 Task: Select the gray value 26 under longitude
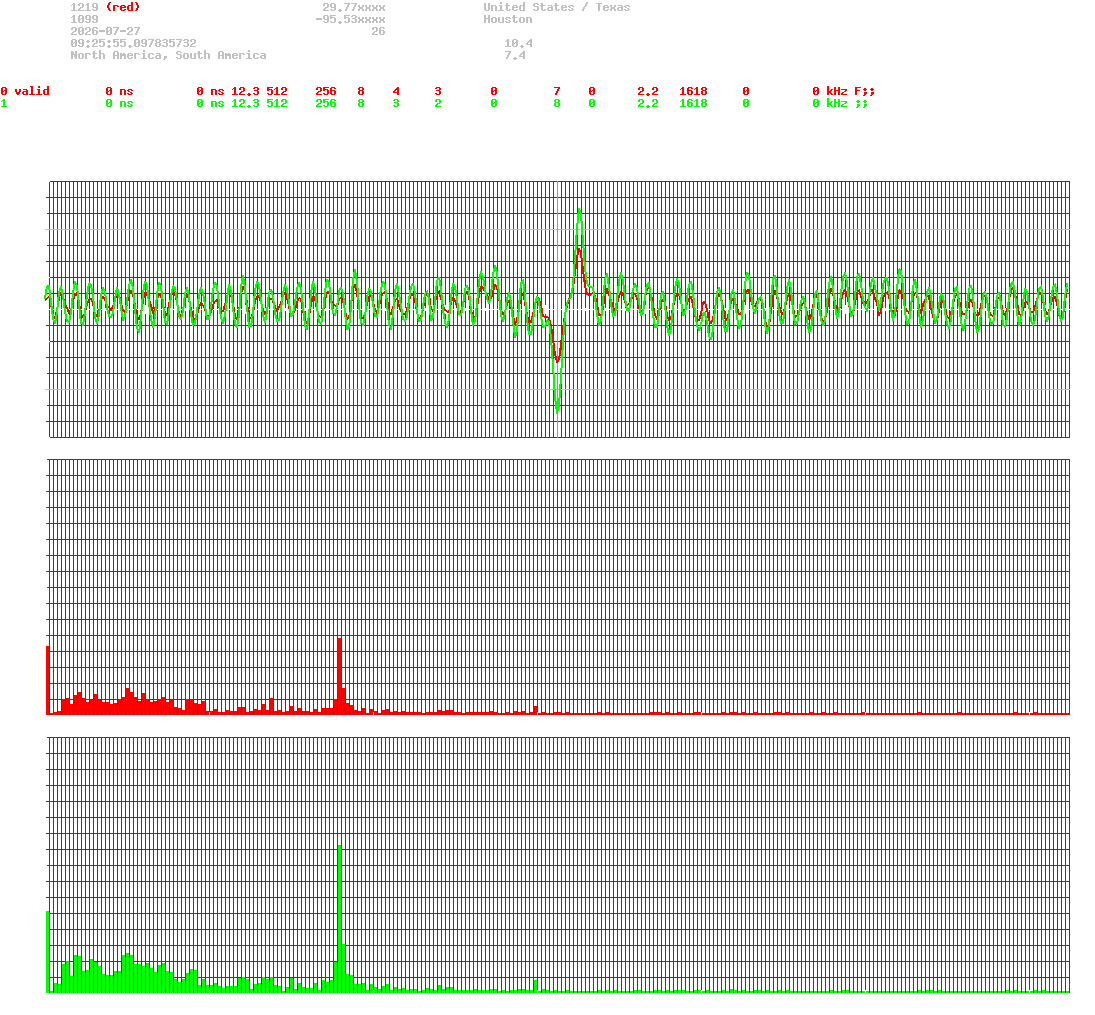[378, 31]
